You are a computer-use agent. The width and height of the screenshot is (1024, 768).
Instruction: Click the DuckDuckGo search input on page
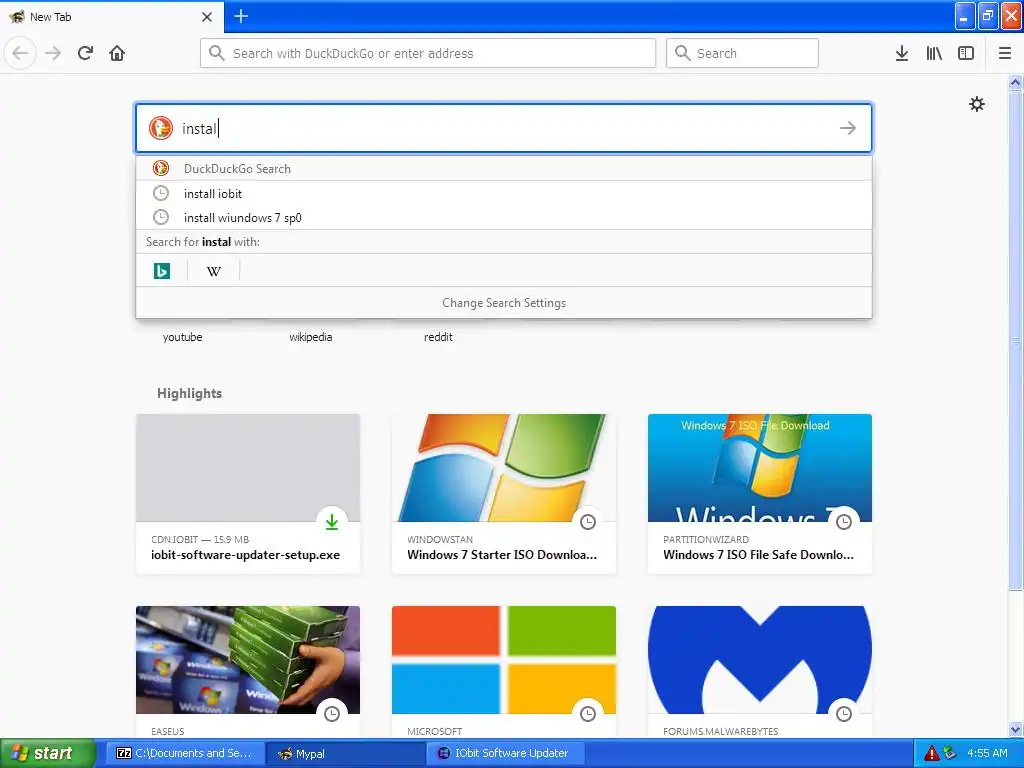coord(504,128)
